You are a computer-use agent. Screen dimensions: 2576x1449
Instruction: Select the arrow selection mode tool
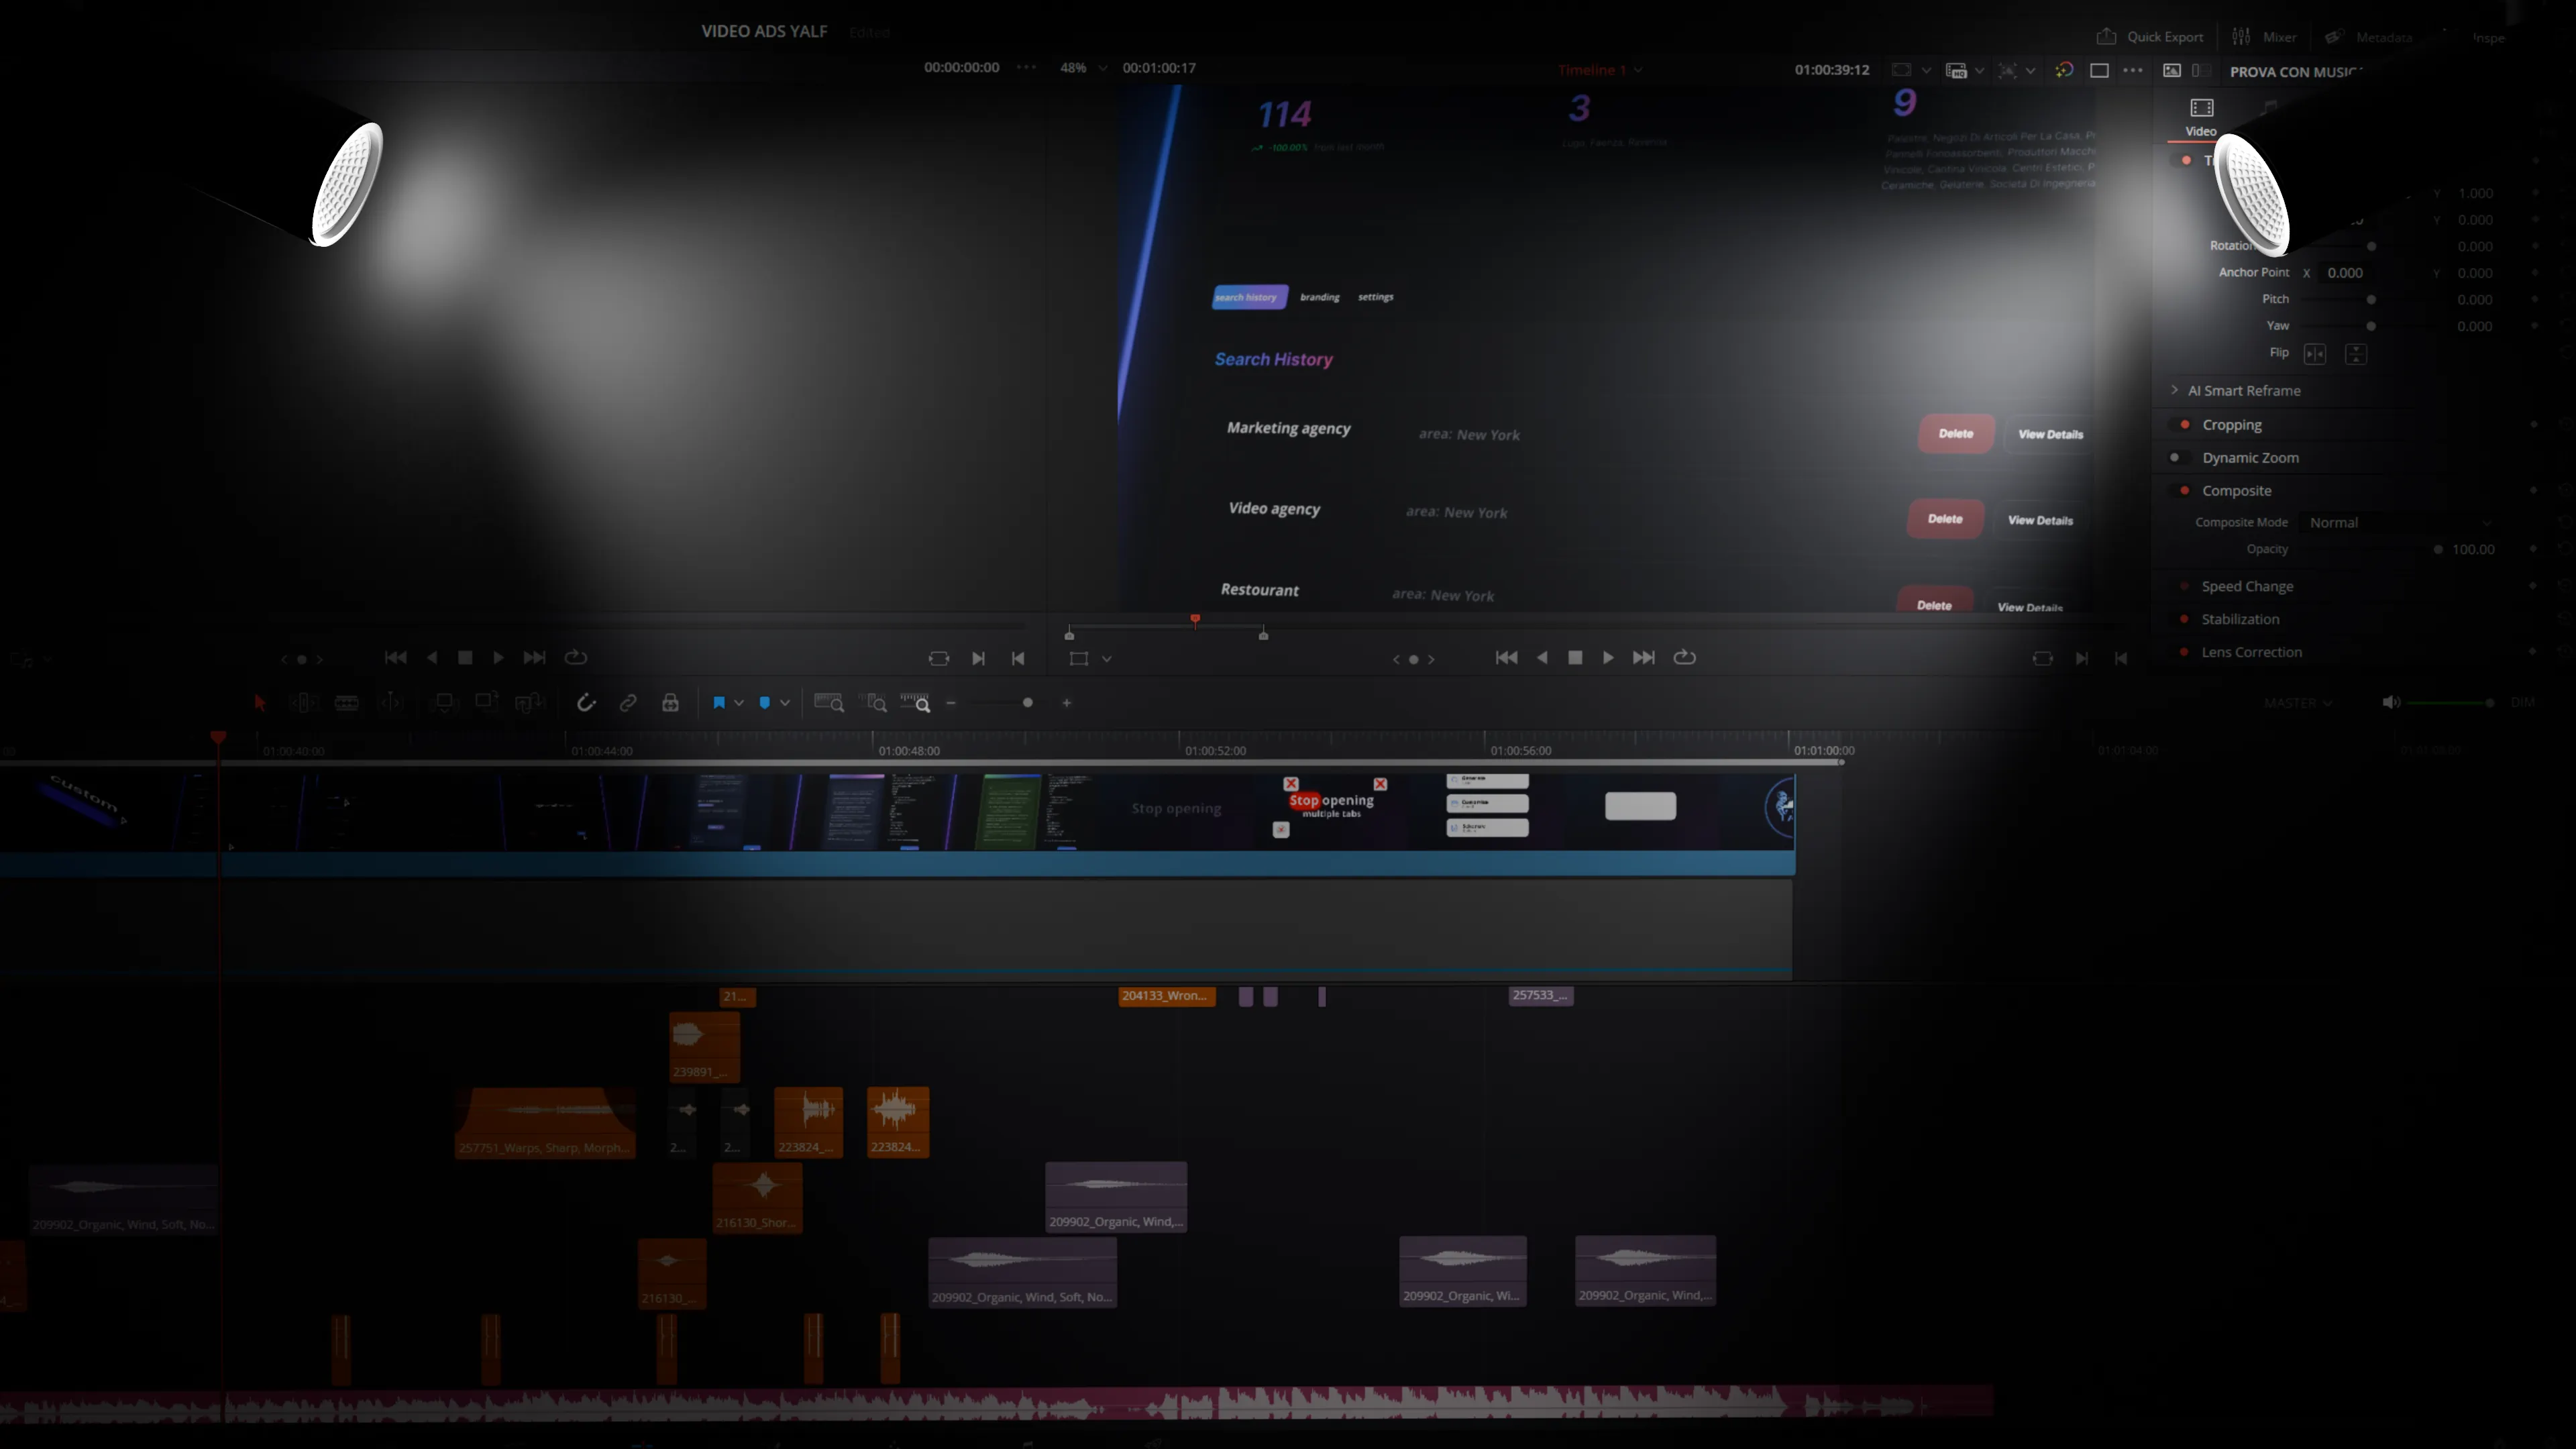[260, 703]
